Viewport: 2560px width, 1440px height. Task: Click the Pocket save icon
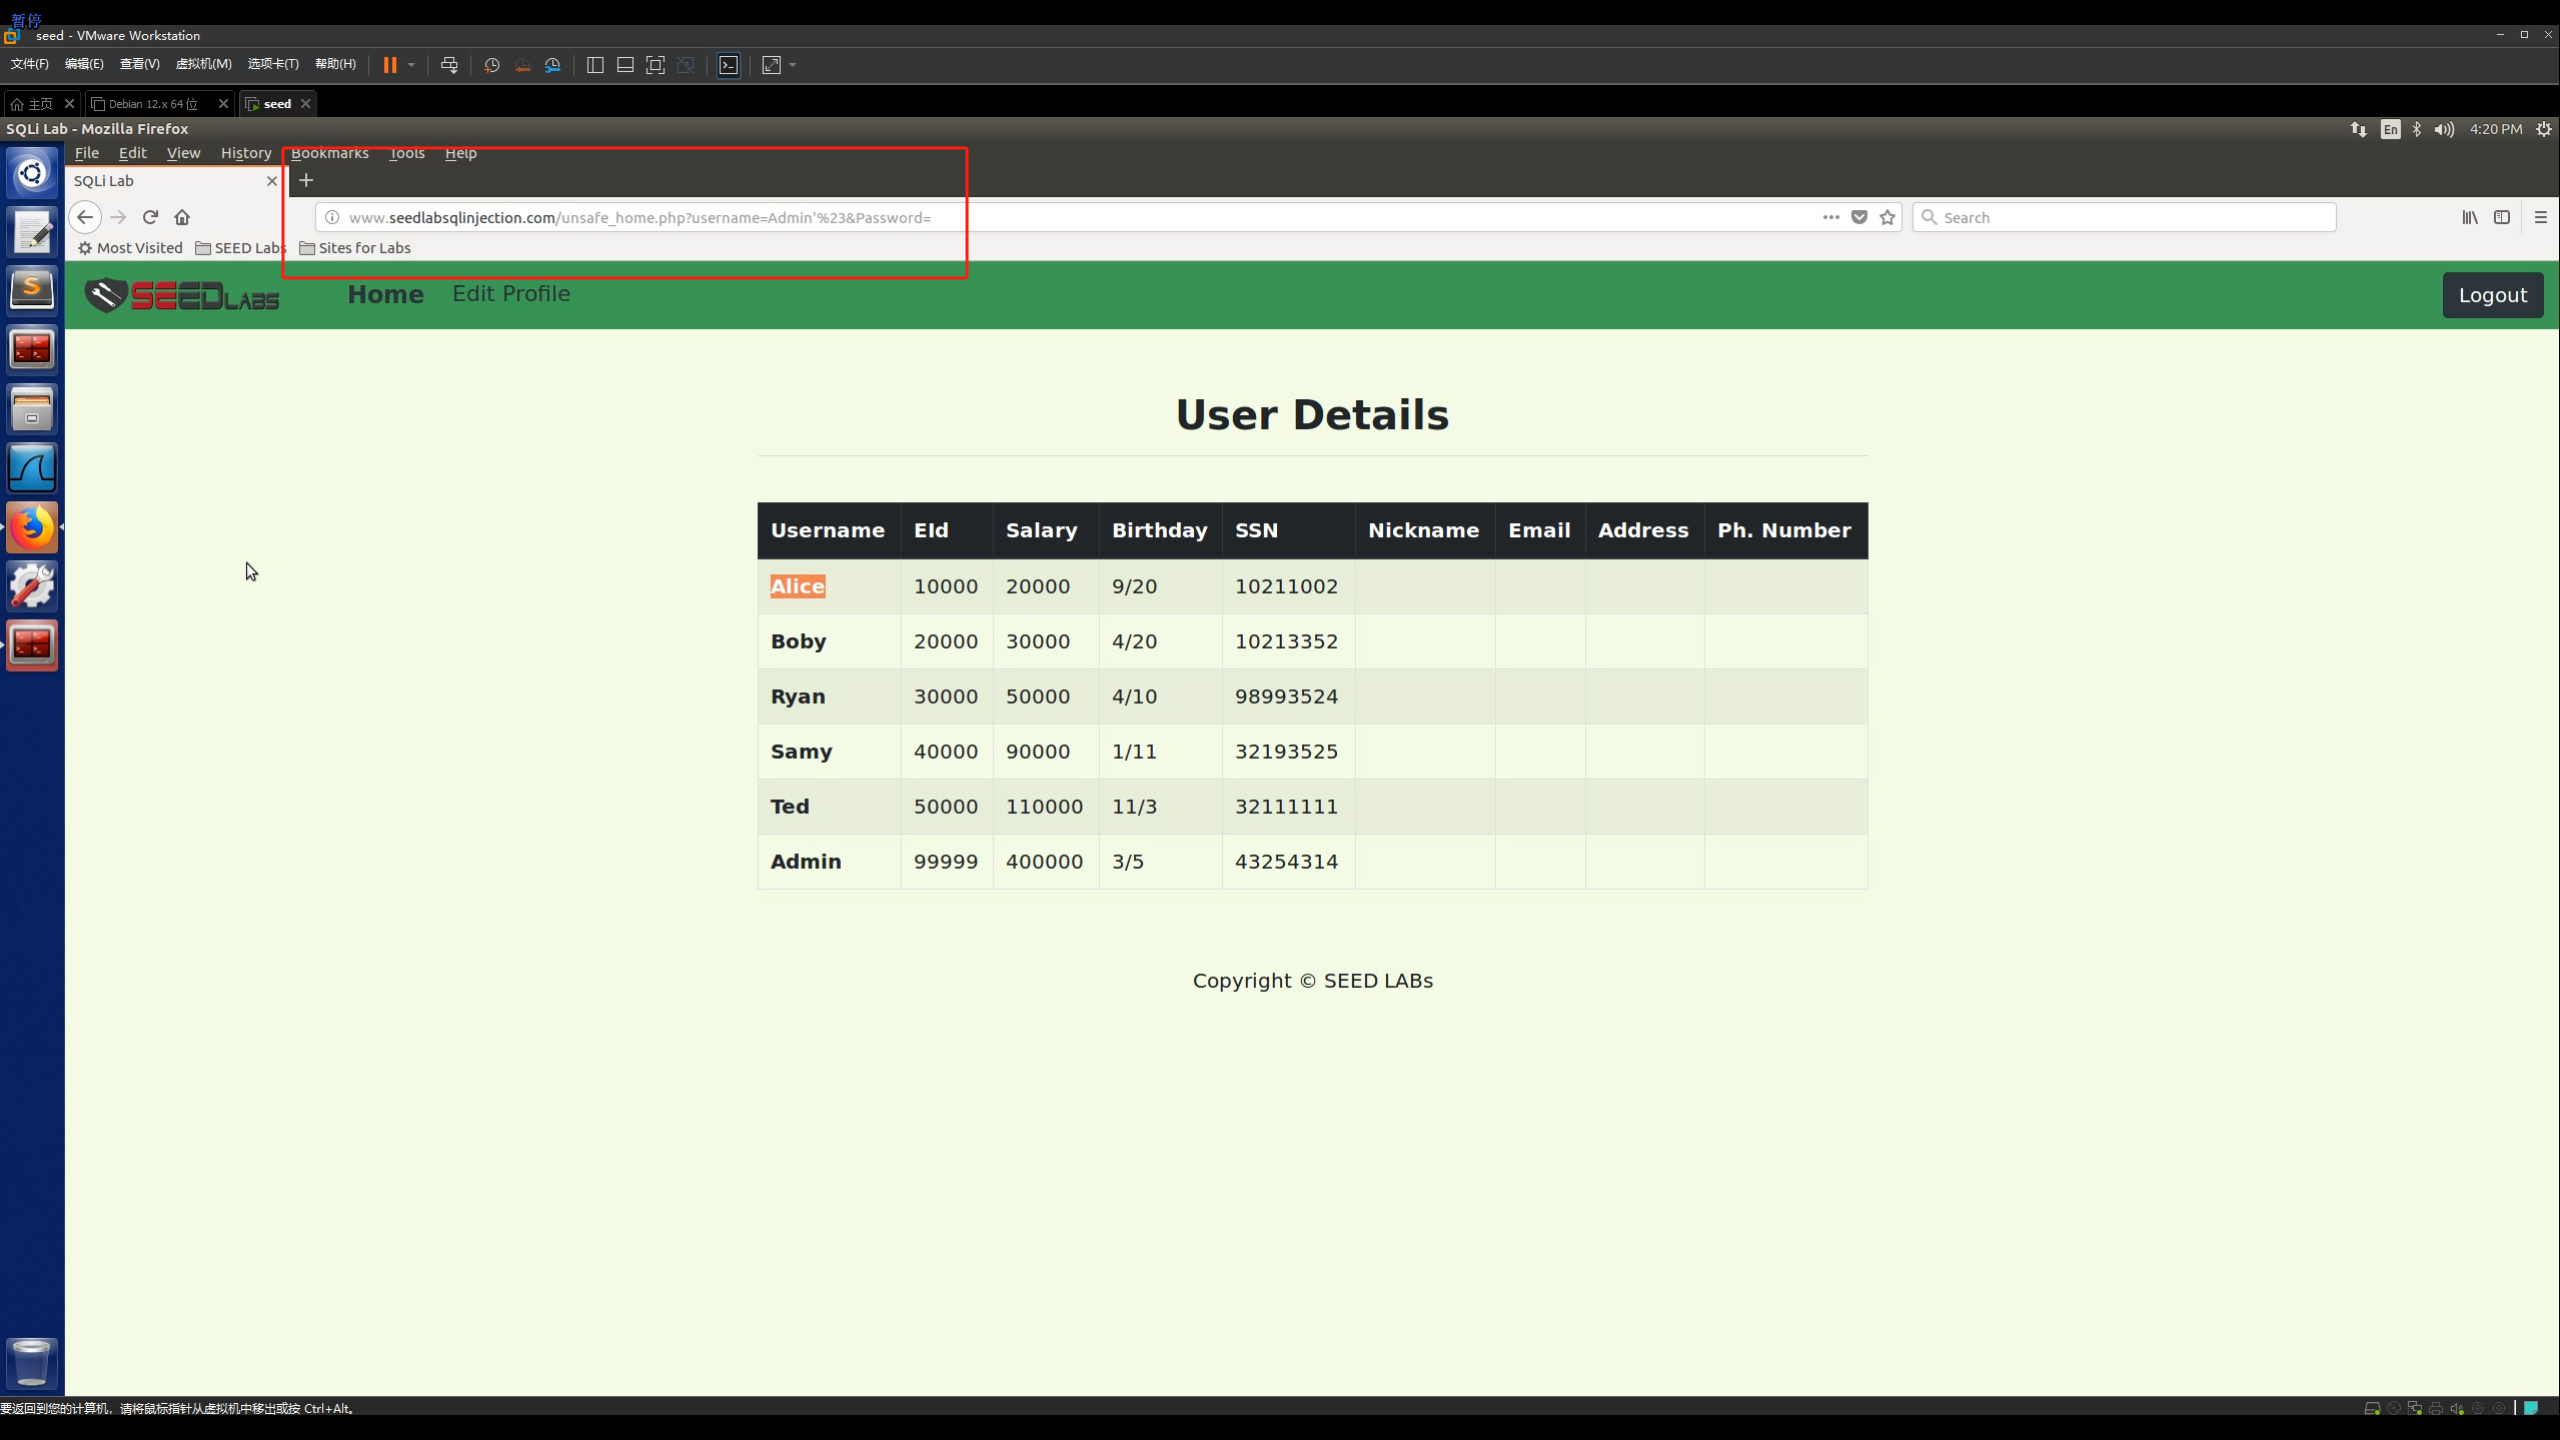click(x=1859, y=217)
